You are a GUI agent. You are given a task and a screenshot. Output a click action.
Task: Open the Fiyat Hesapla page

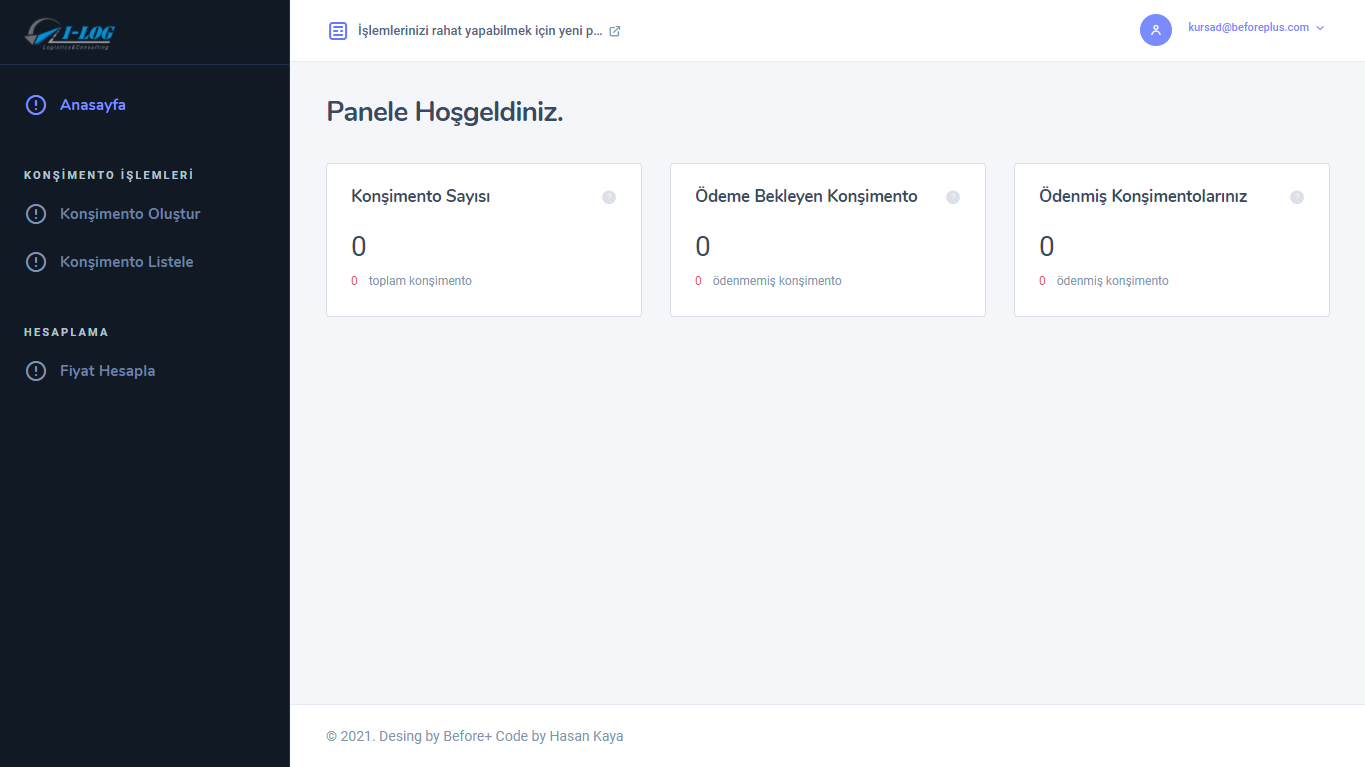click(107, 371)
